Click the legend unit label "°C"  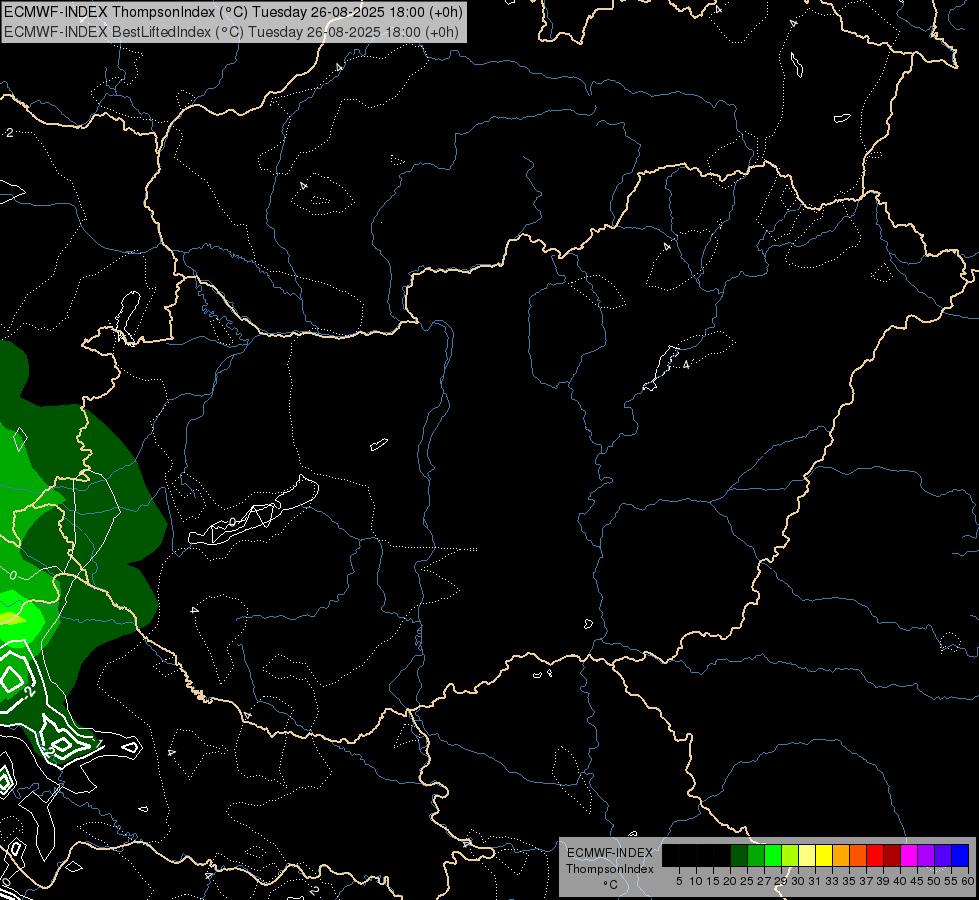pos(610,884)
